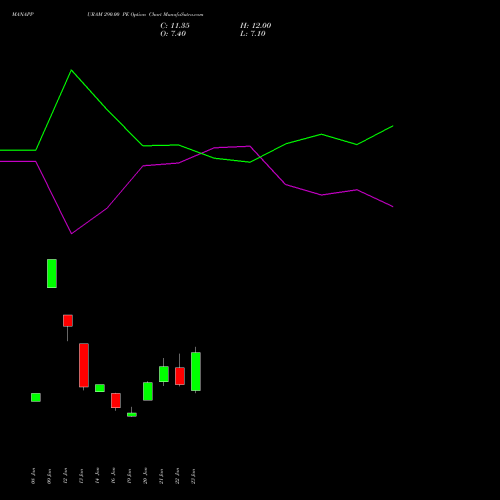Click the purple indicator line's lowest trough
This screenshot has width=500, height=500.
pyautogui.click(x=71, y=233)
